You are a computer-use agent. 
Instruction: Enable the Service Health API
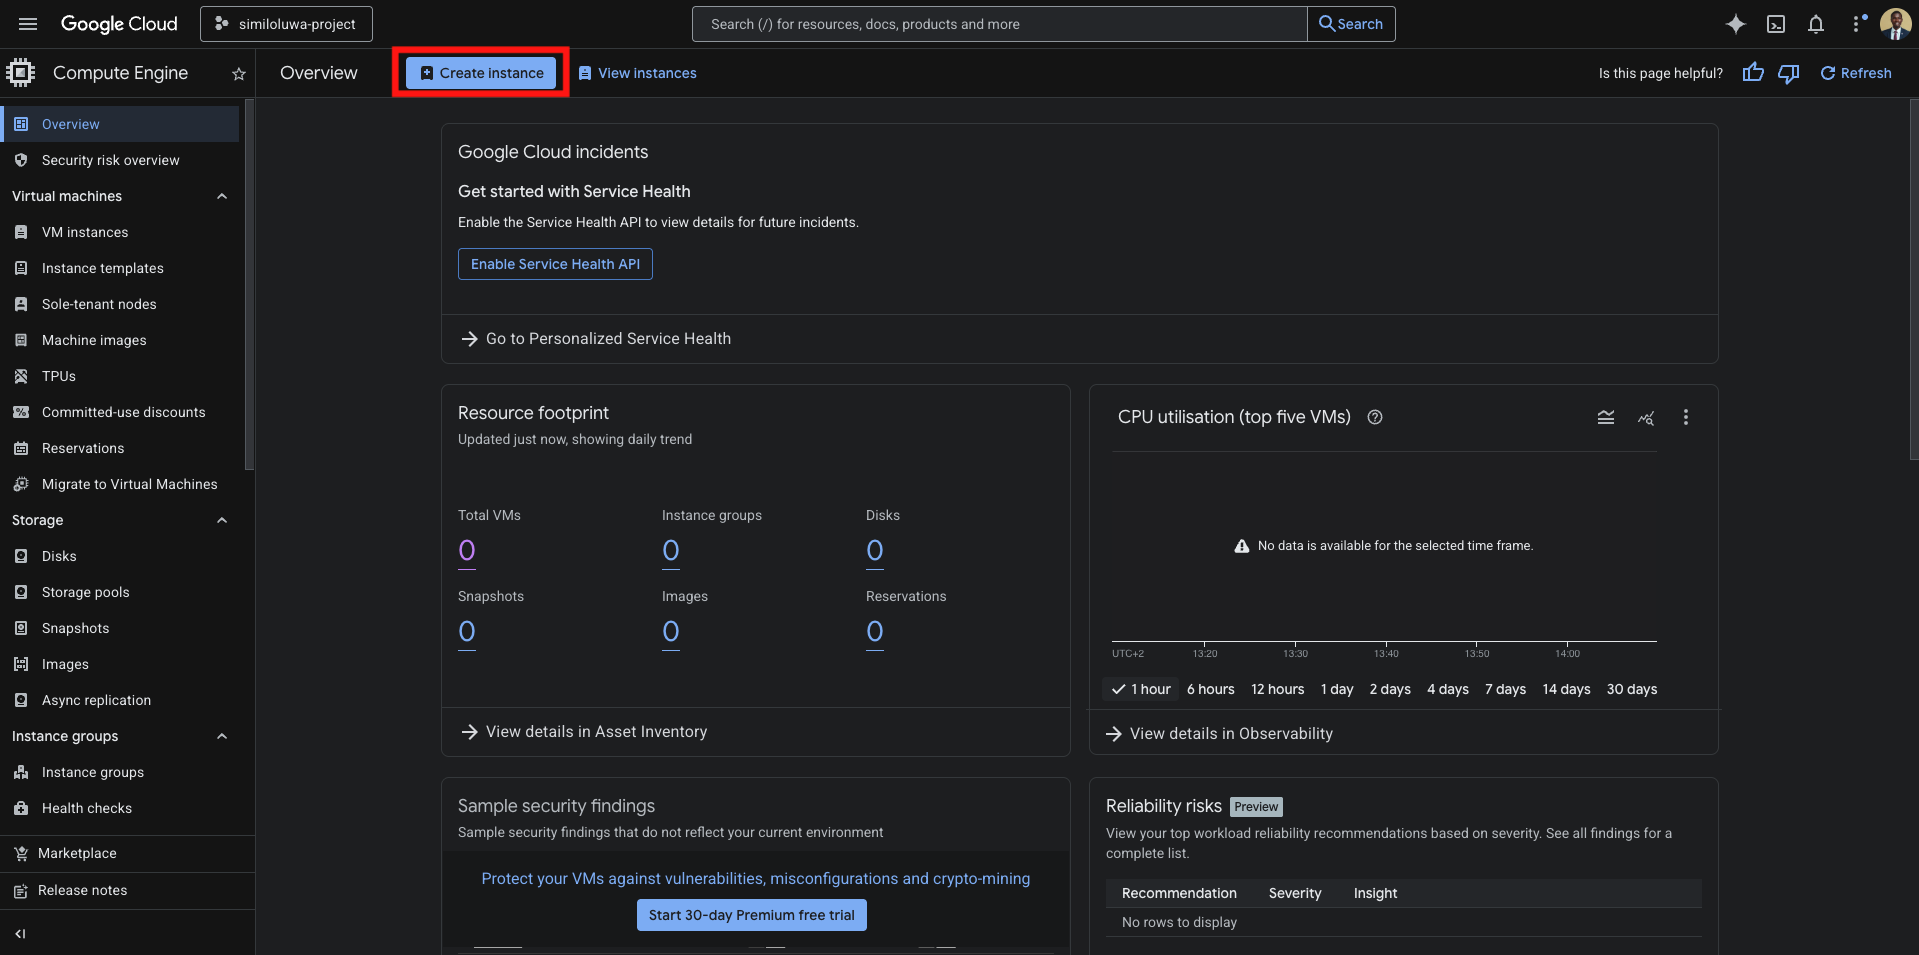click(x=554, y=263)
